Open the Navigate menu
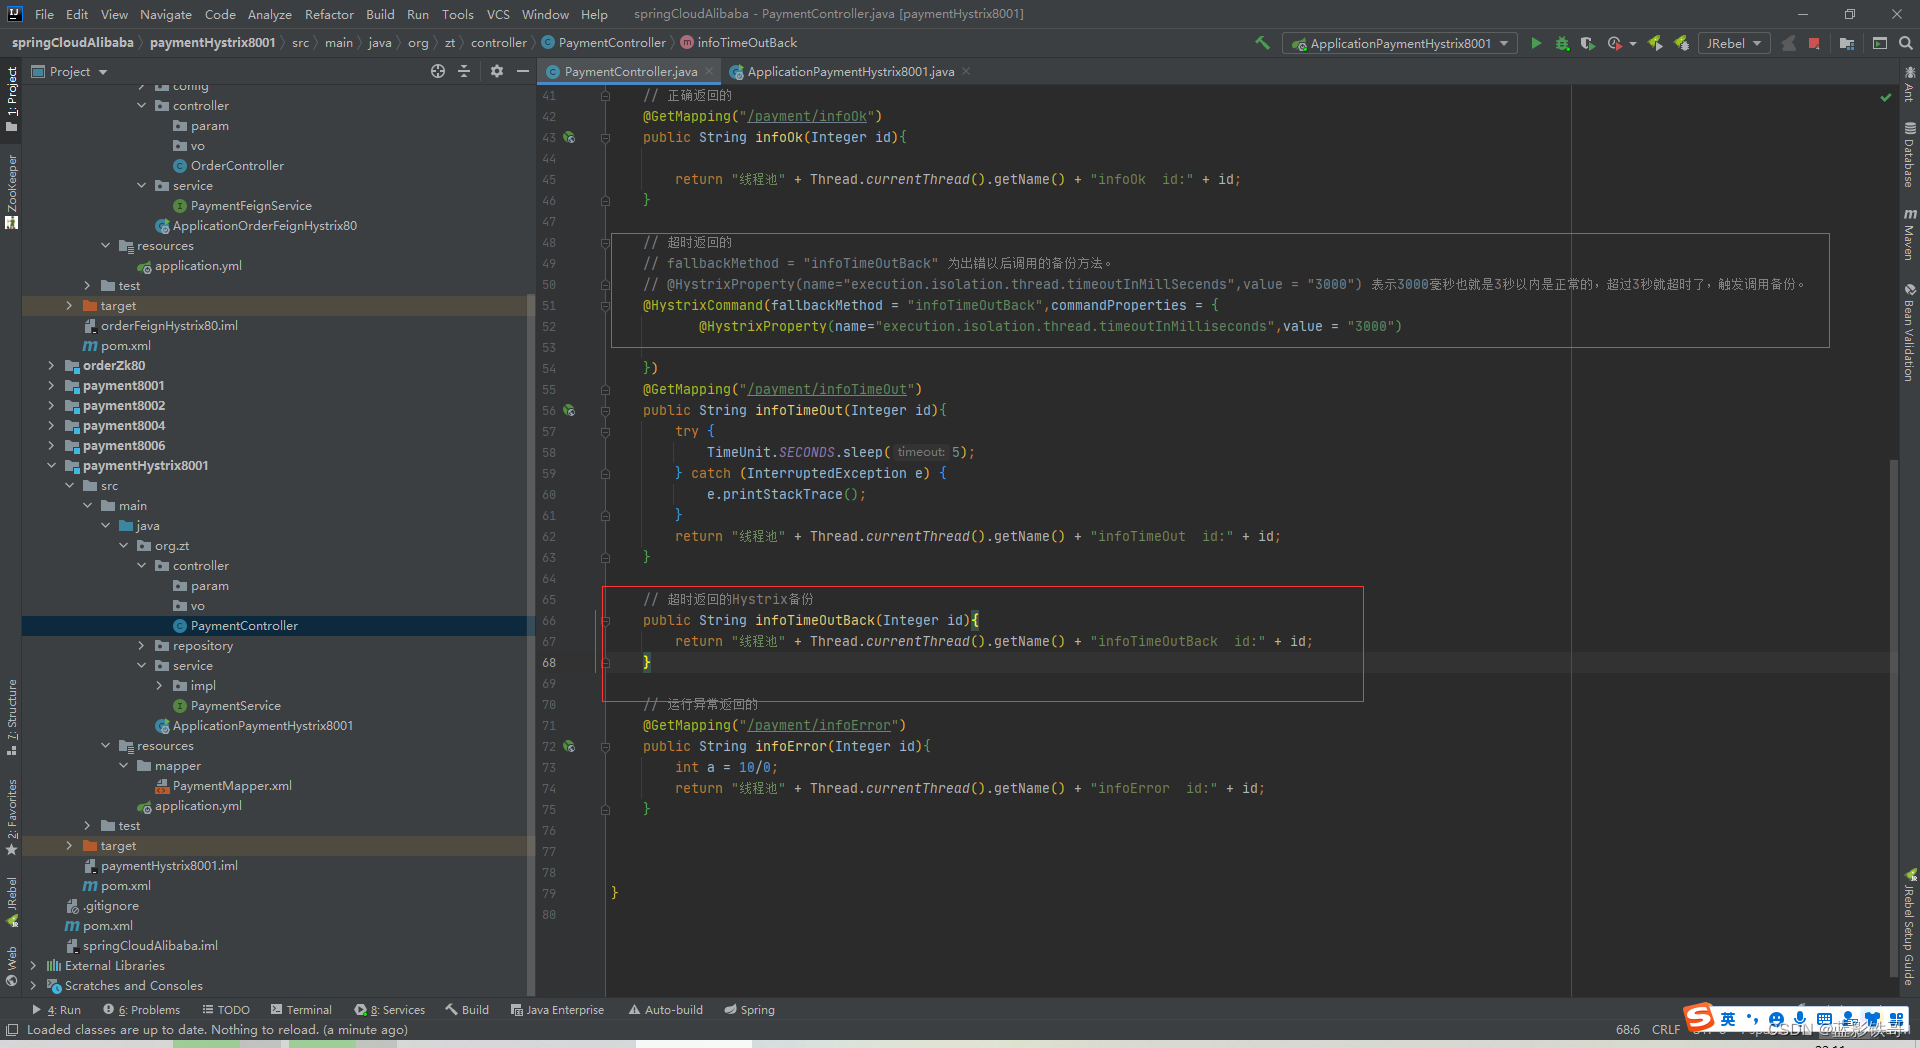The height and width of the screenshot is (1048, 1920). tap(165, 14)
